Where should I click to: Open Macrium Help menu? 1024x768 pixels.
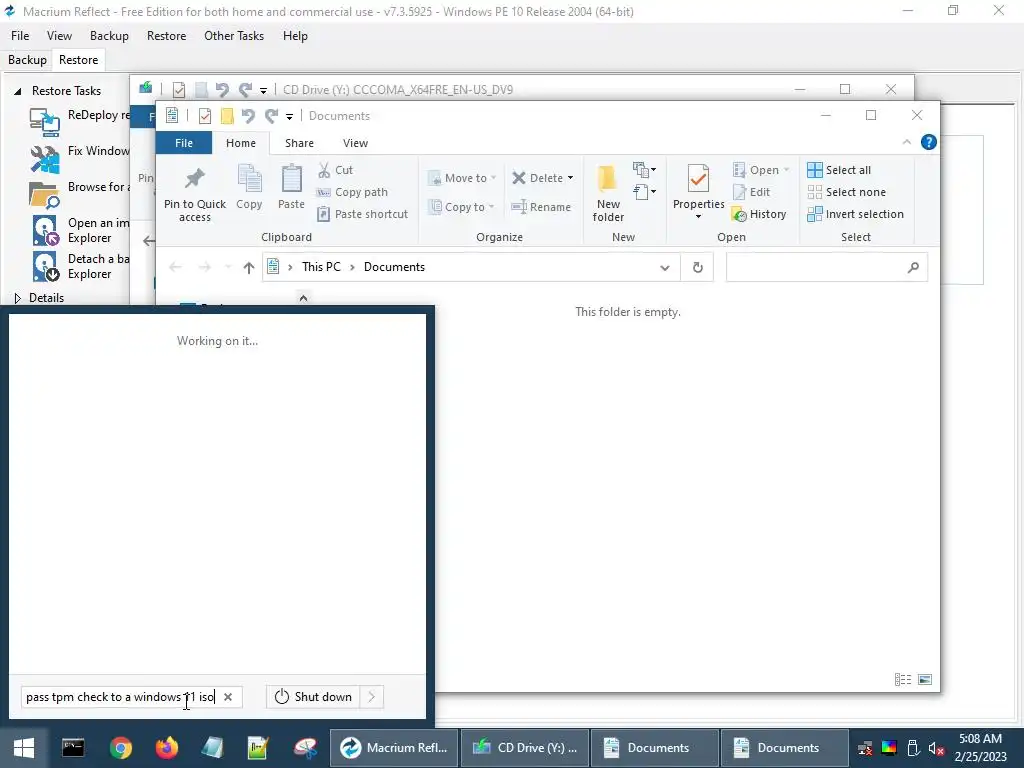pyautogui.click(x=295, y=36)
